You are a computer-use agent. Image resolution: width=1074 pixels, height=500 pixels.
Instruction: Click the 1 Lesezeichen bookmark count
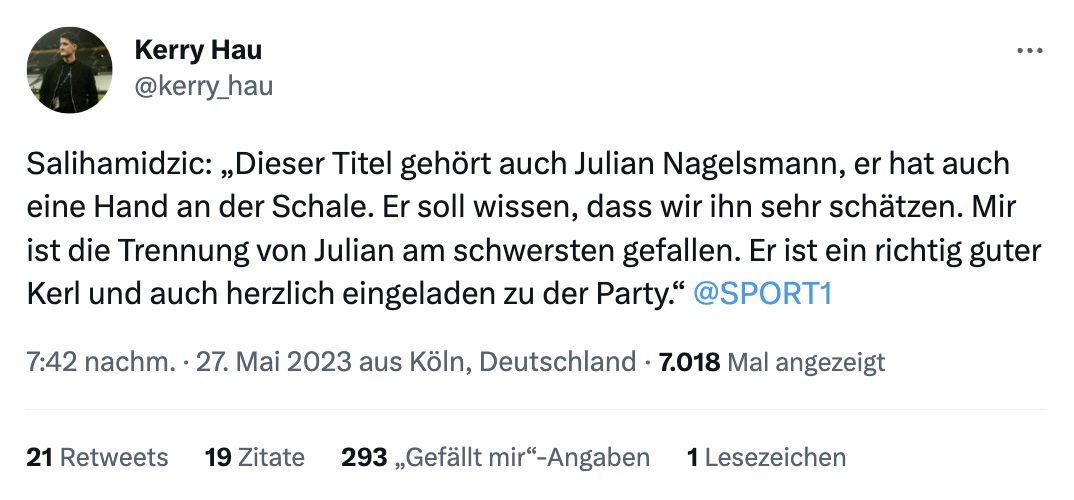click(x=766, y=458)
